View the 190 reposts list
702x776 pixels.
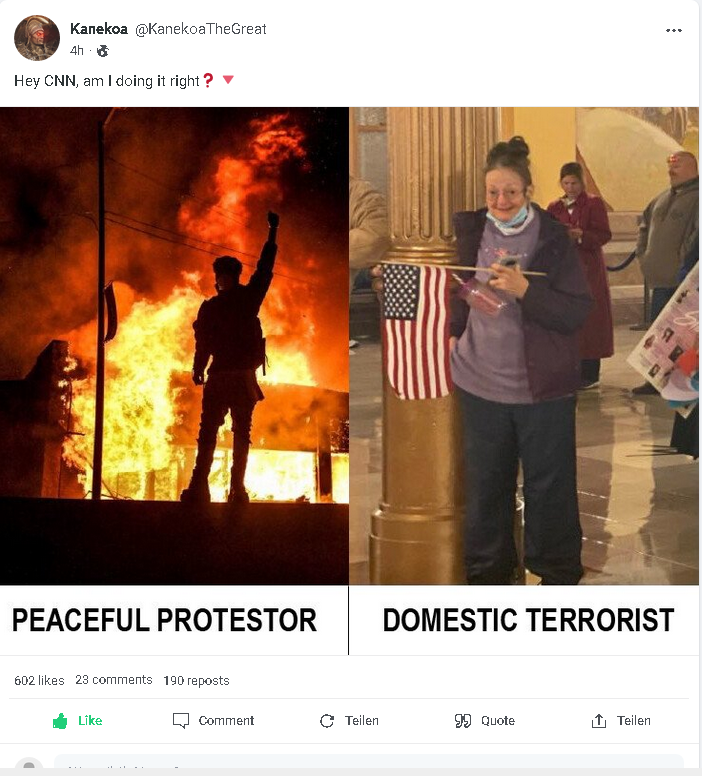tap(197, 680)
